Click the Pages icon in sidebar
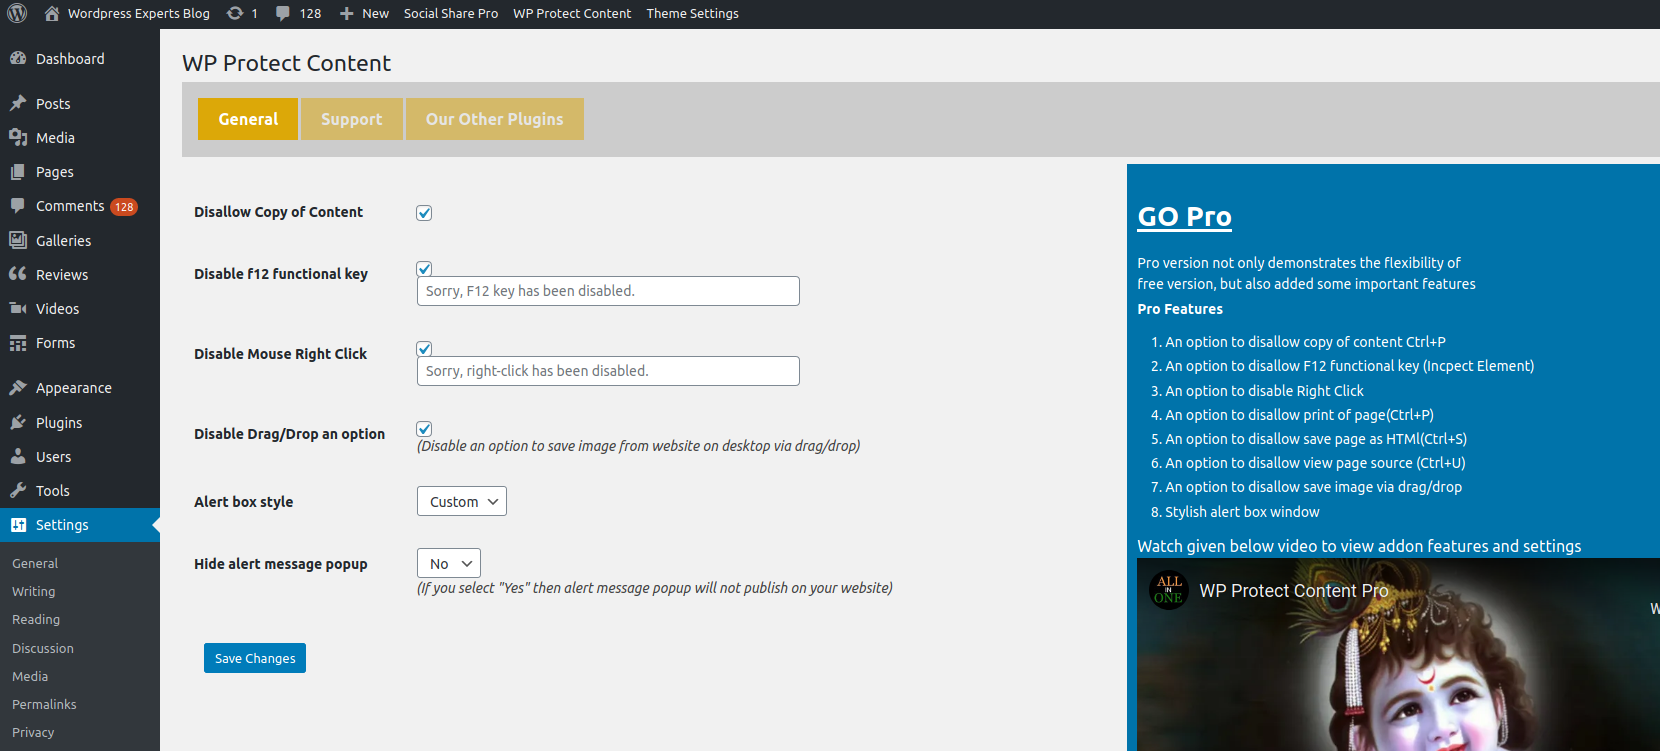 point(18,172)
